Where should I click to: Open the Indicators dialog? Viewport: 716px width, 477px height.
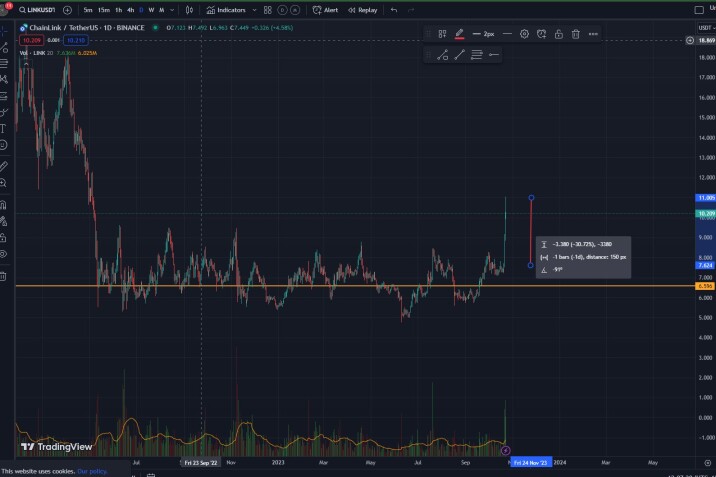click(226, 10)
